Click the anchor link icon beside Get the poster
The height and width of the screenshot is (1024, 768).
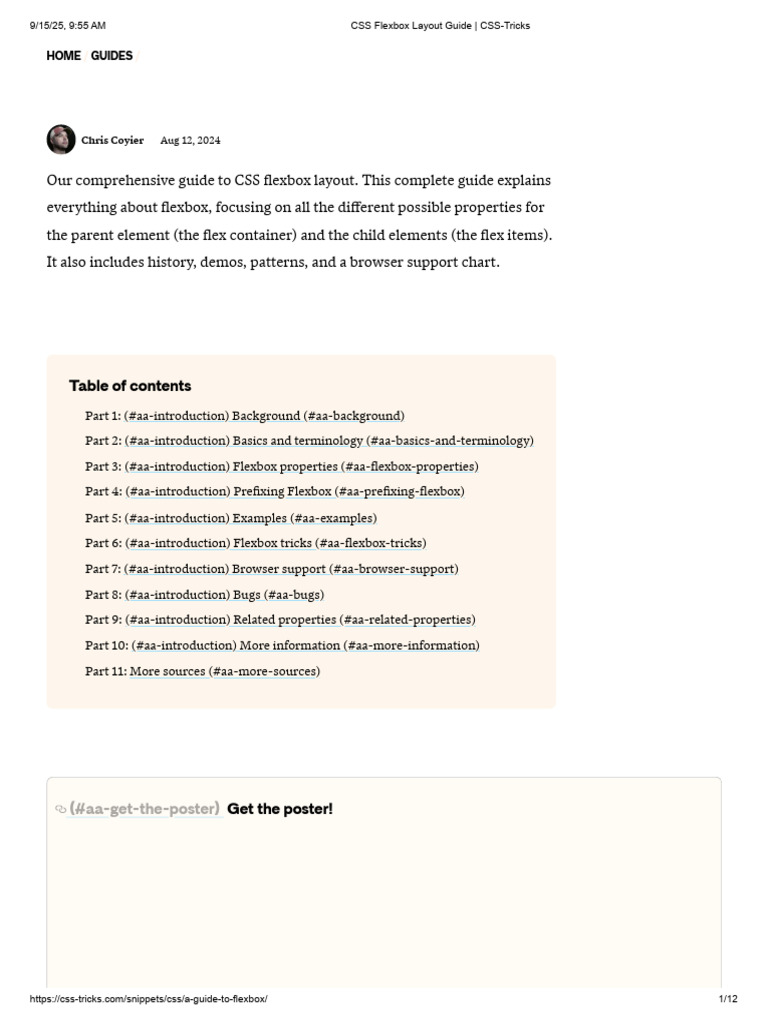tap(61, 809)
